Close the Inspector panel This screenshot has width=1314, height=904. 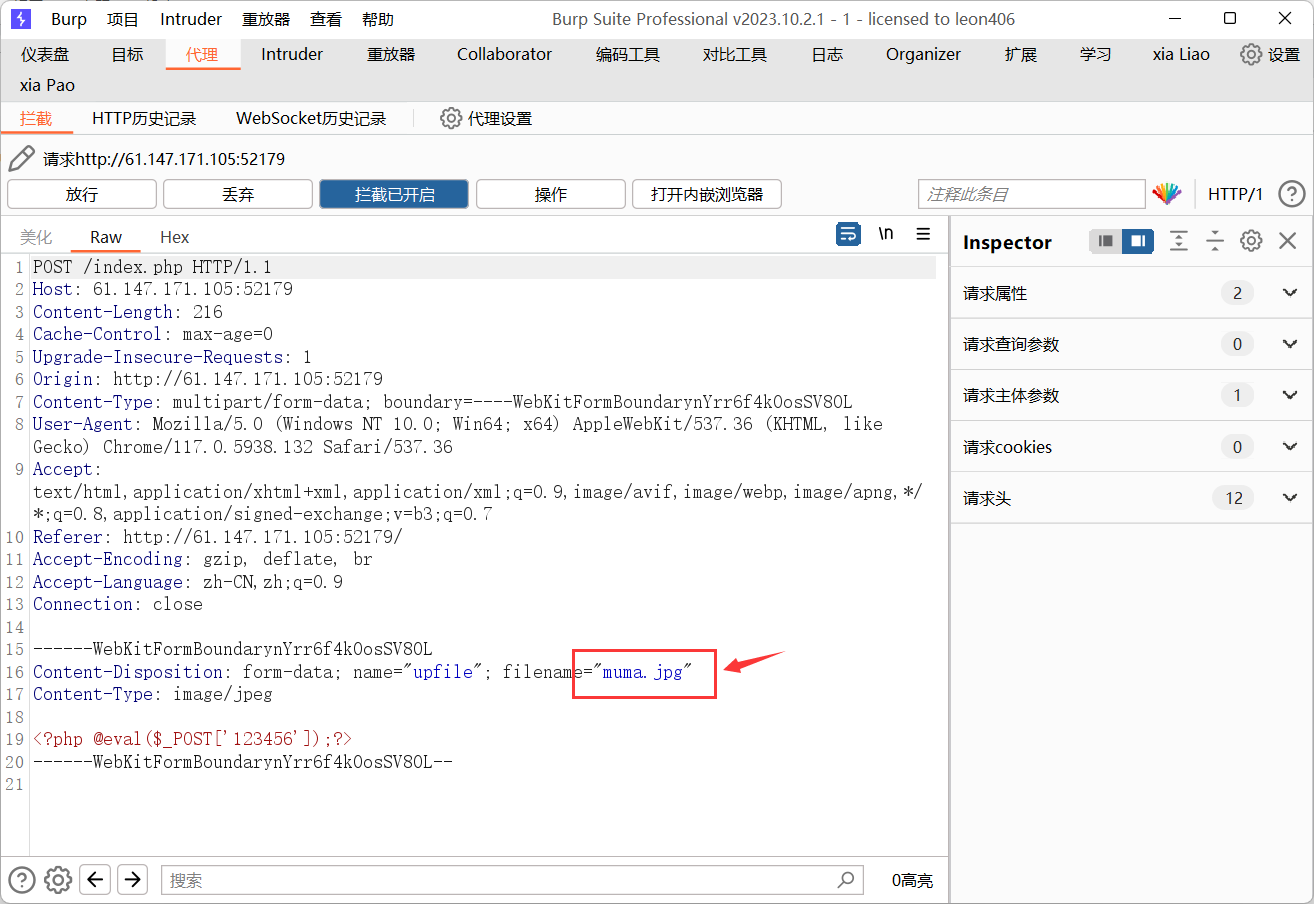click(1288, 241)
